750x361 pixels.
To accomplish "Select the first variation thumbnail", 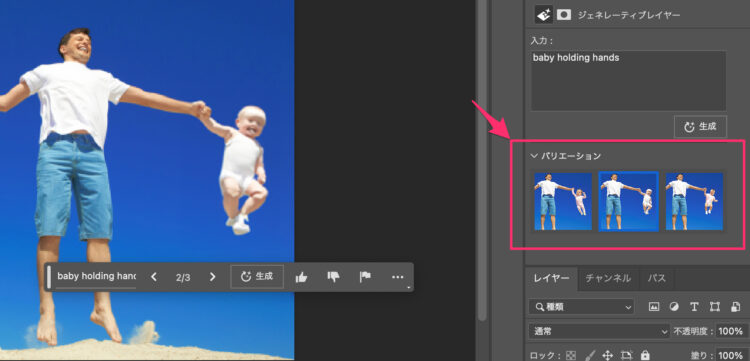I will coord(562,201).
